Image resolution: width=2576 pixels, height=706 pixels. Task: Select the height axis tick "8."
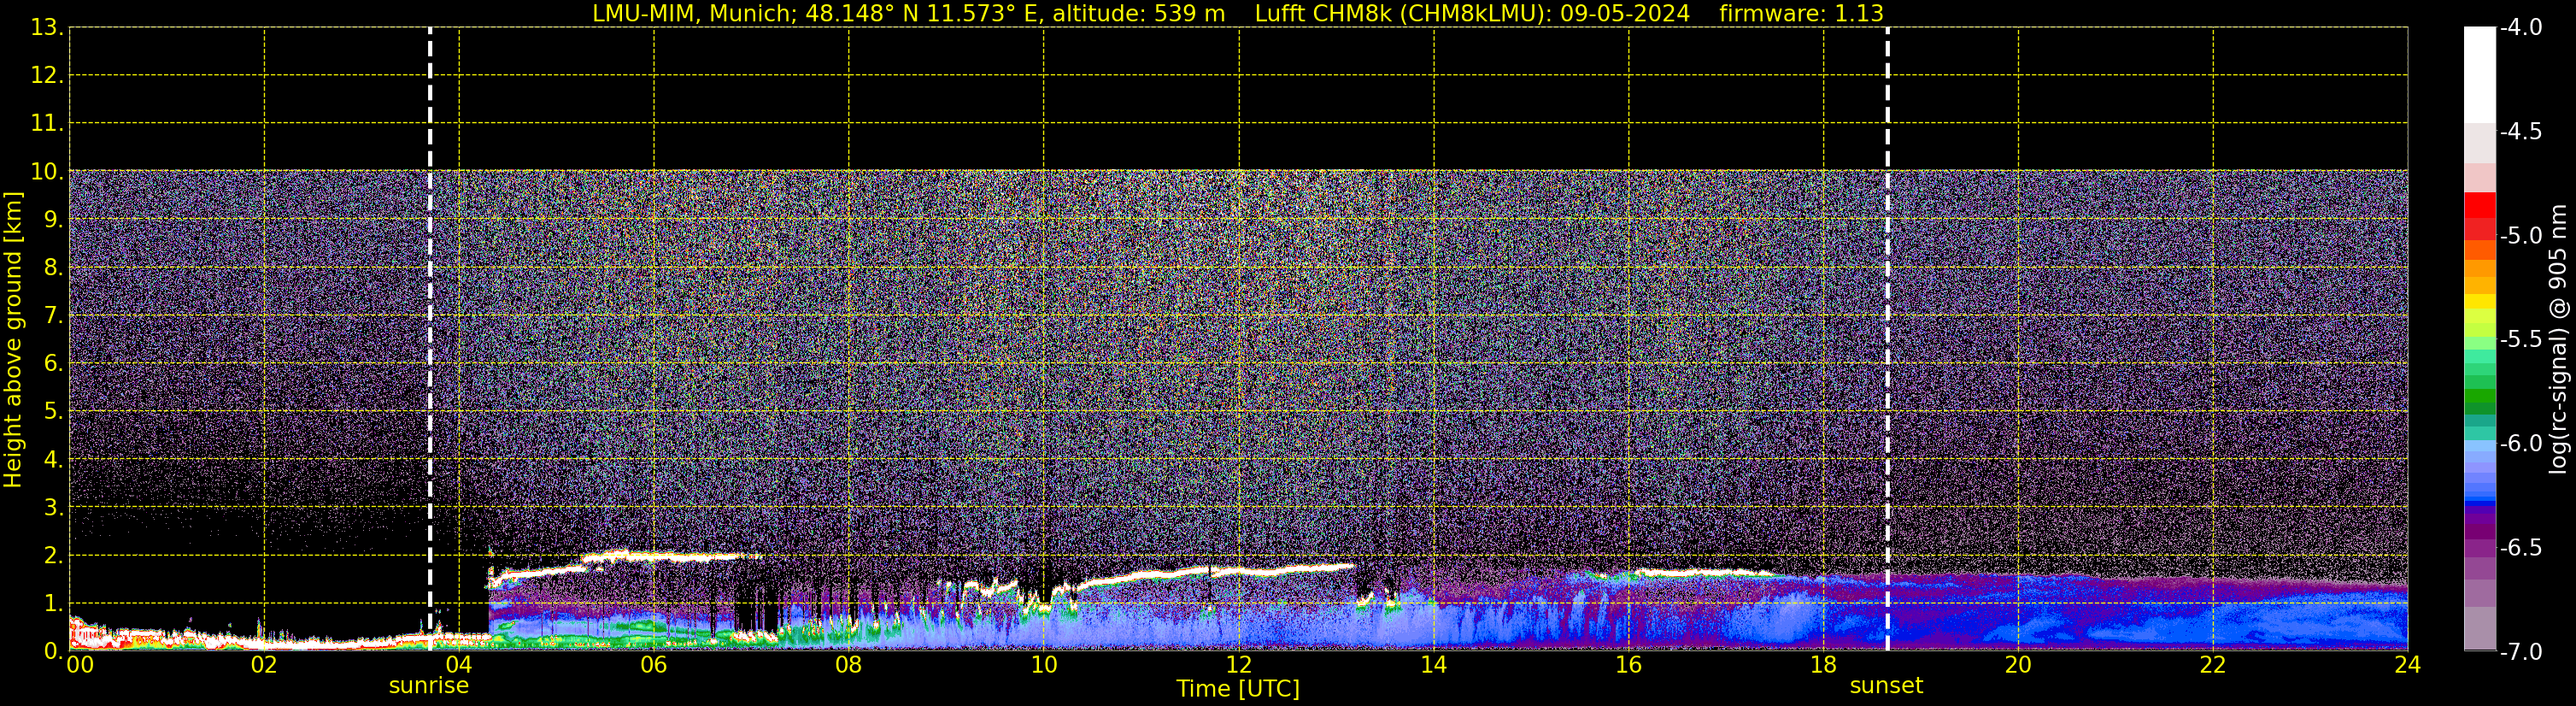tap(53, 268)
